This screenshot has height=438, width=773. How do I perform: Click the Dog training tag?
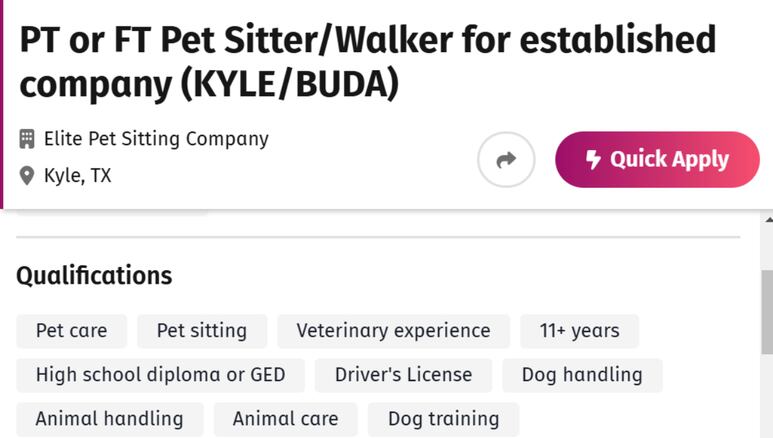[x=443, y=419]
